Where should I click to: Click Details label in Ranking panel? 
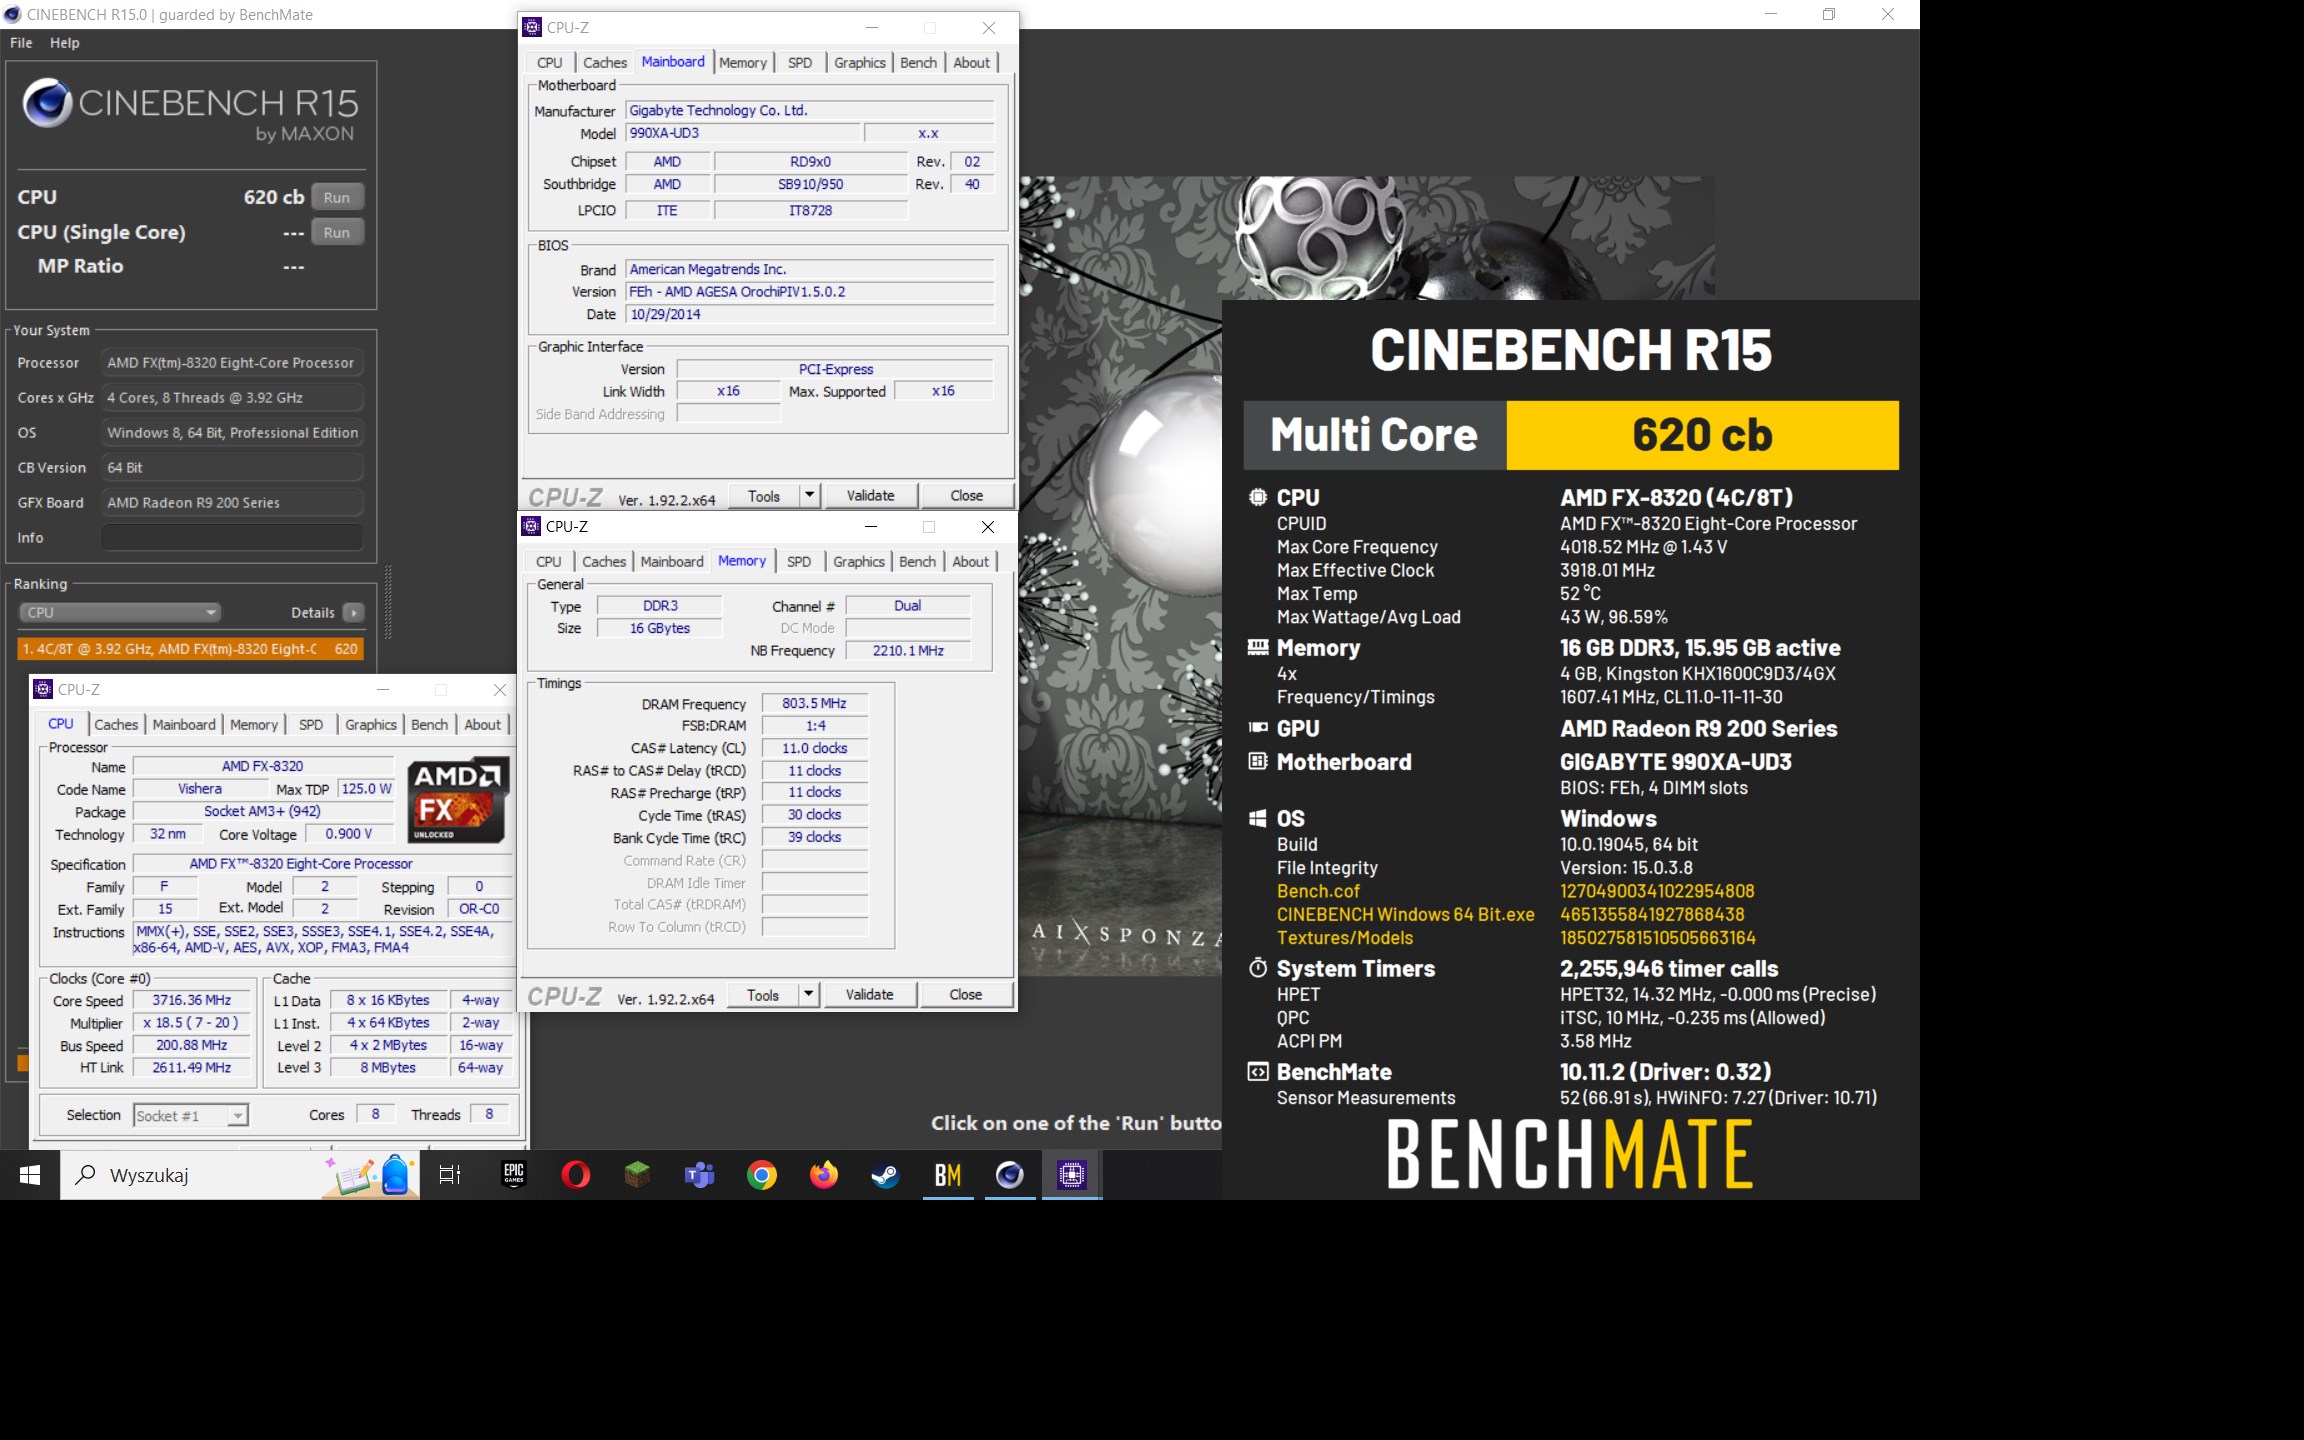coord(312,612)
